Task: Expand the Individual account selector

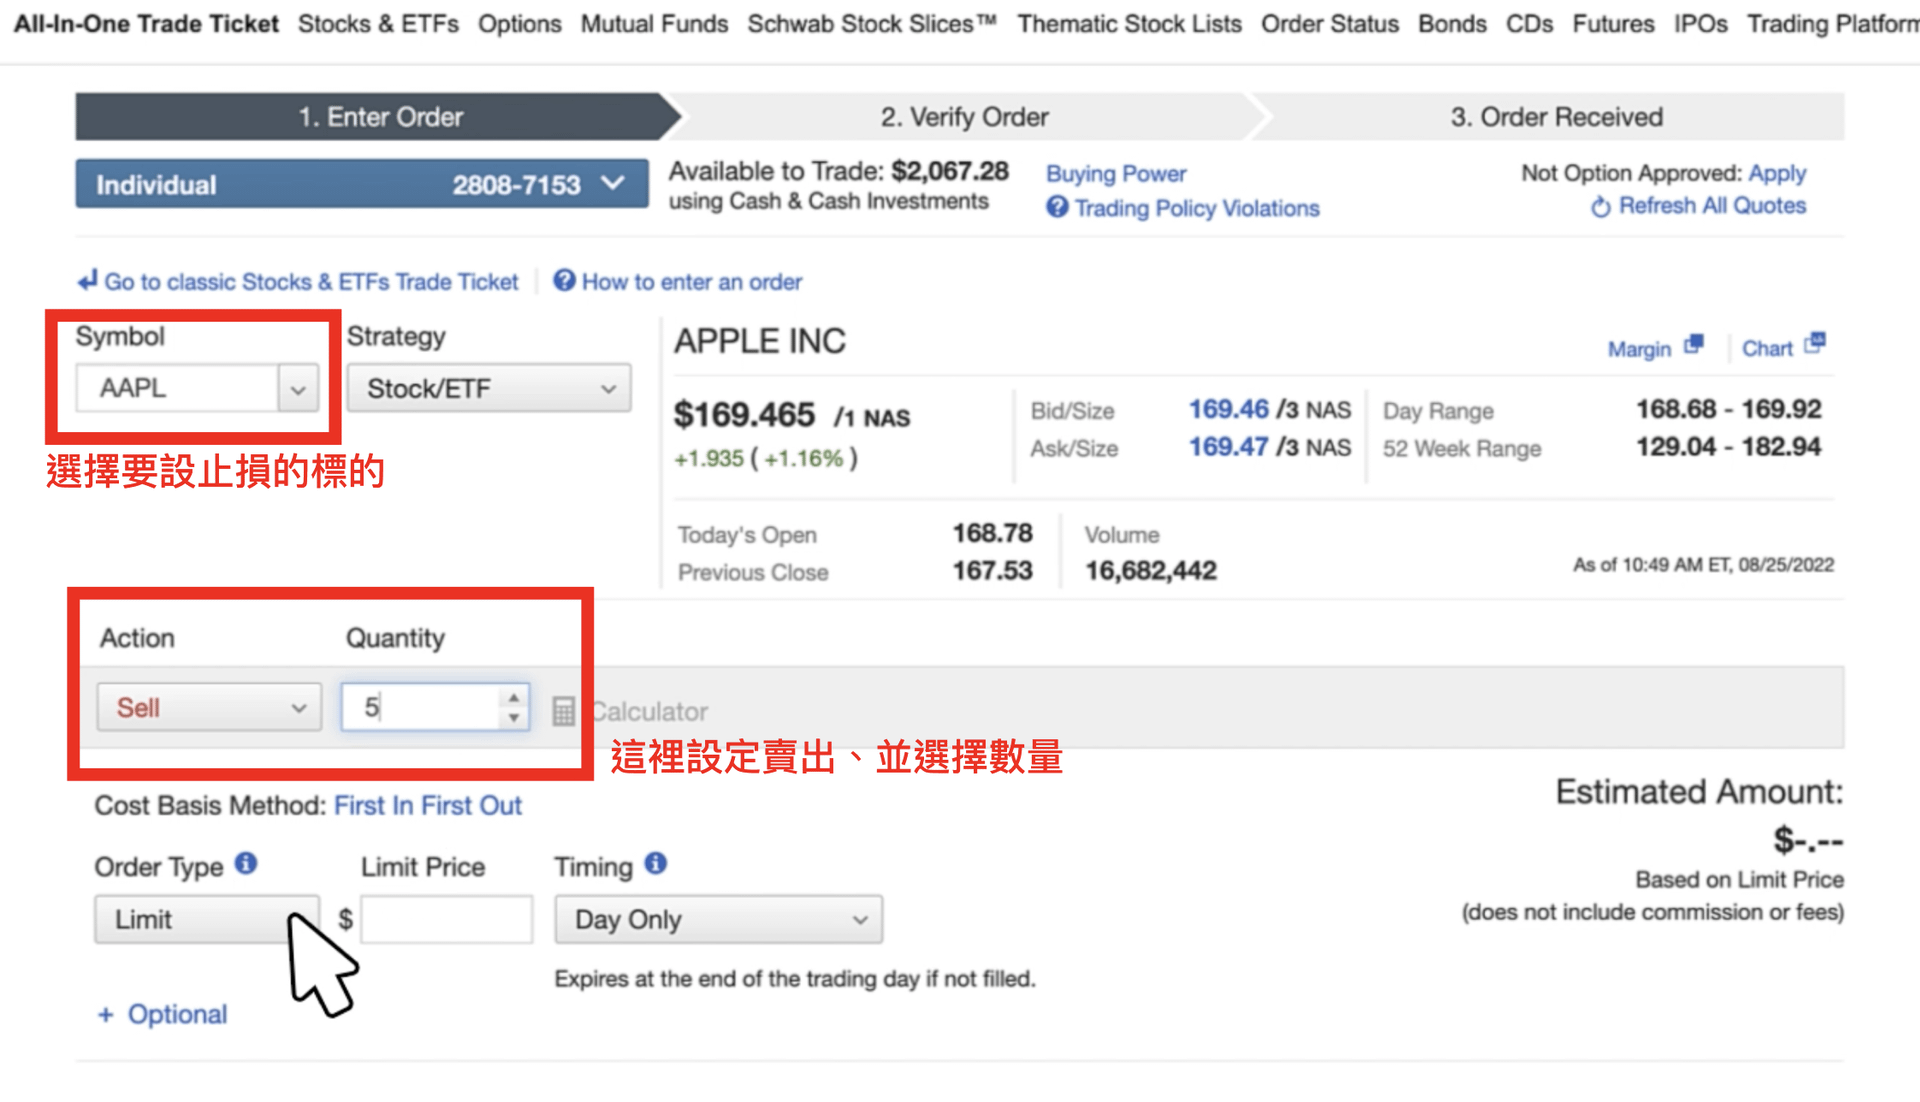Action: pos(361,184)
